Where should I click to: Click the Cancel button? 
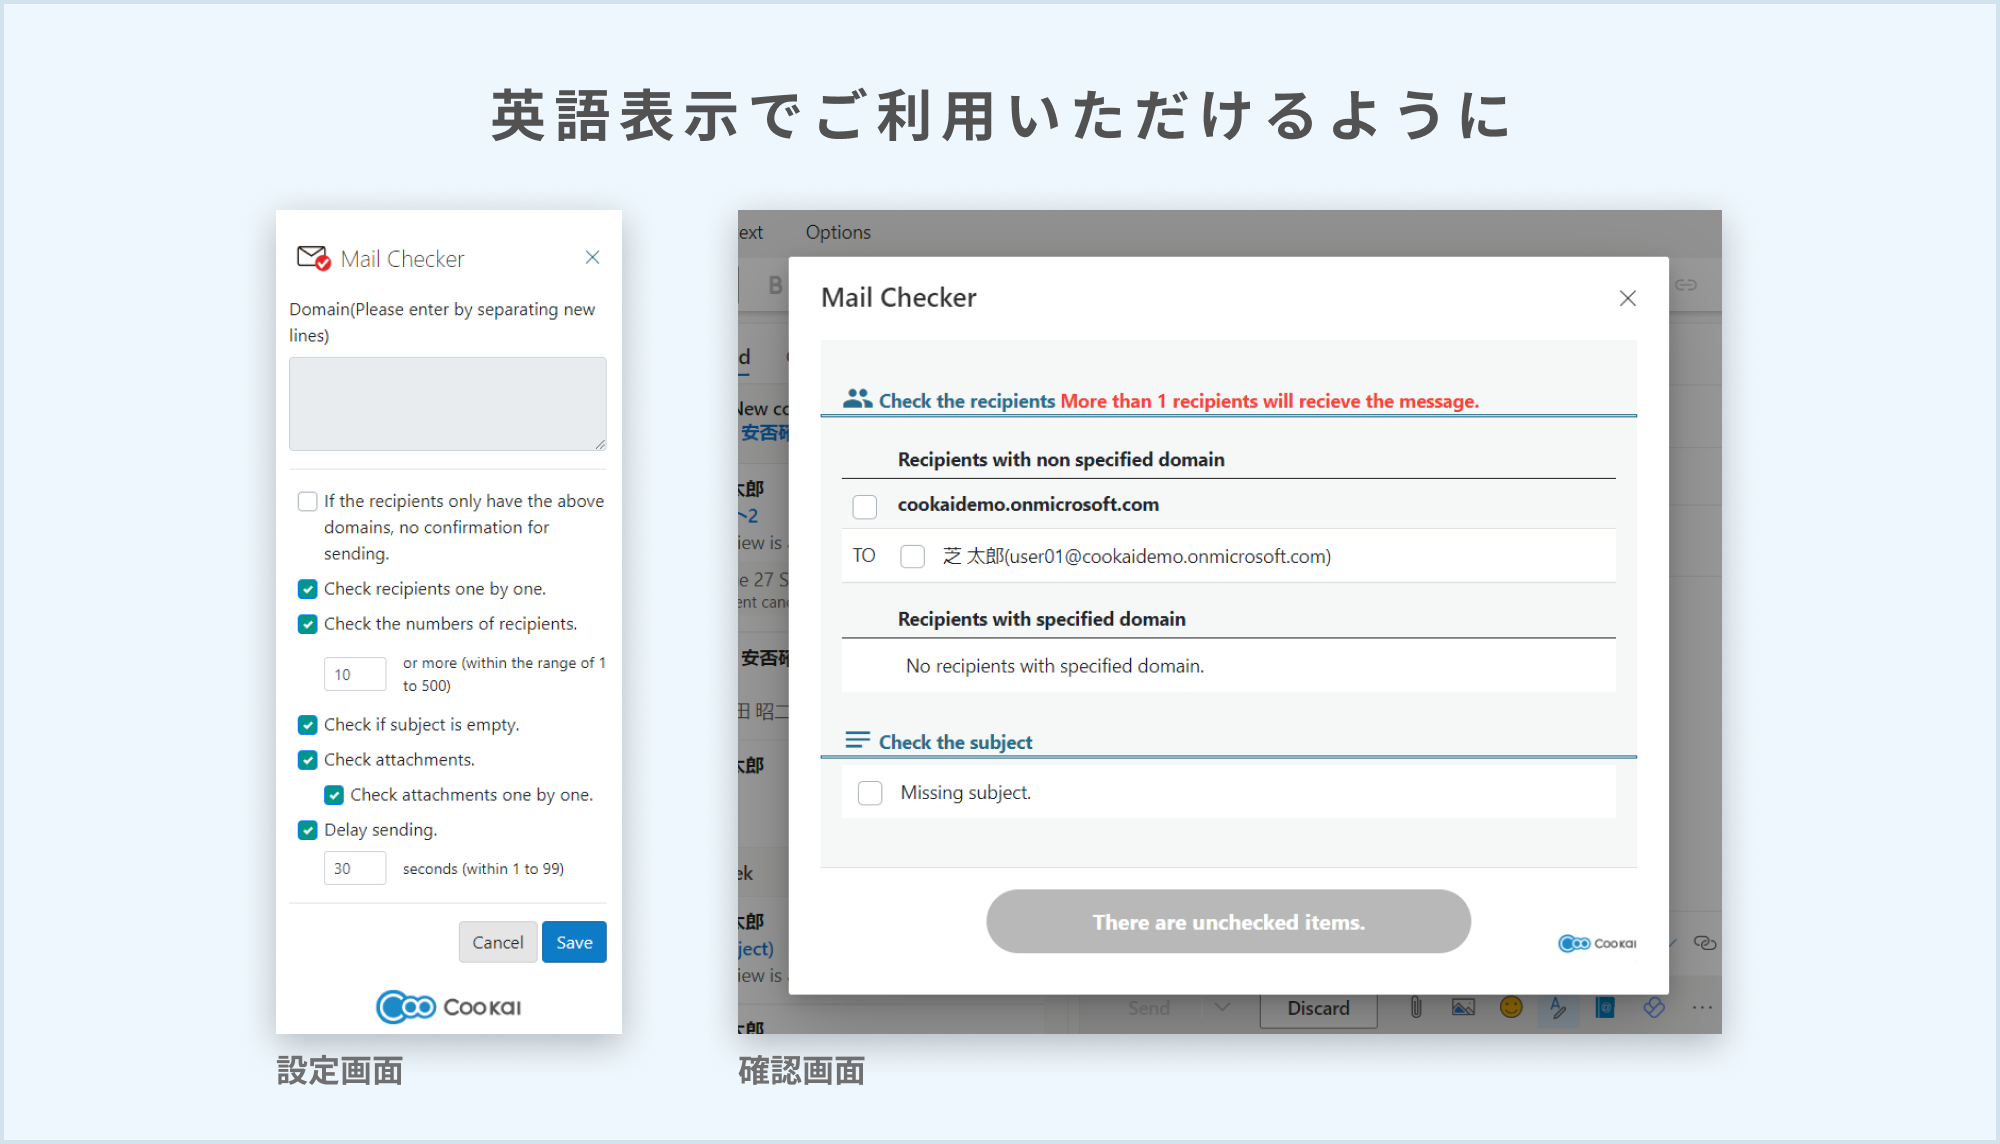pyautogui.click(x=498, y=942)
